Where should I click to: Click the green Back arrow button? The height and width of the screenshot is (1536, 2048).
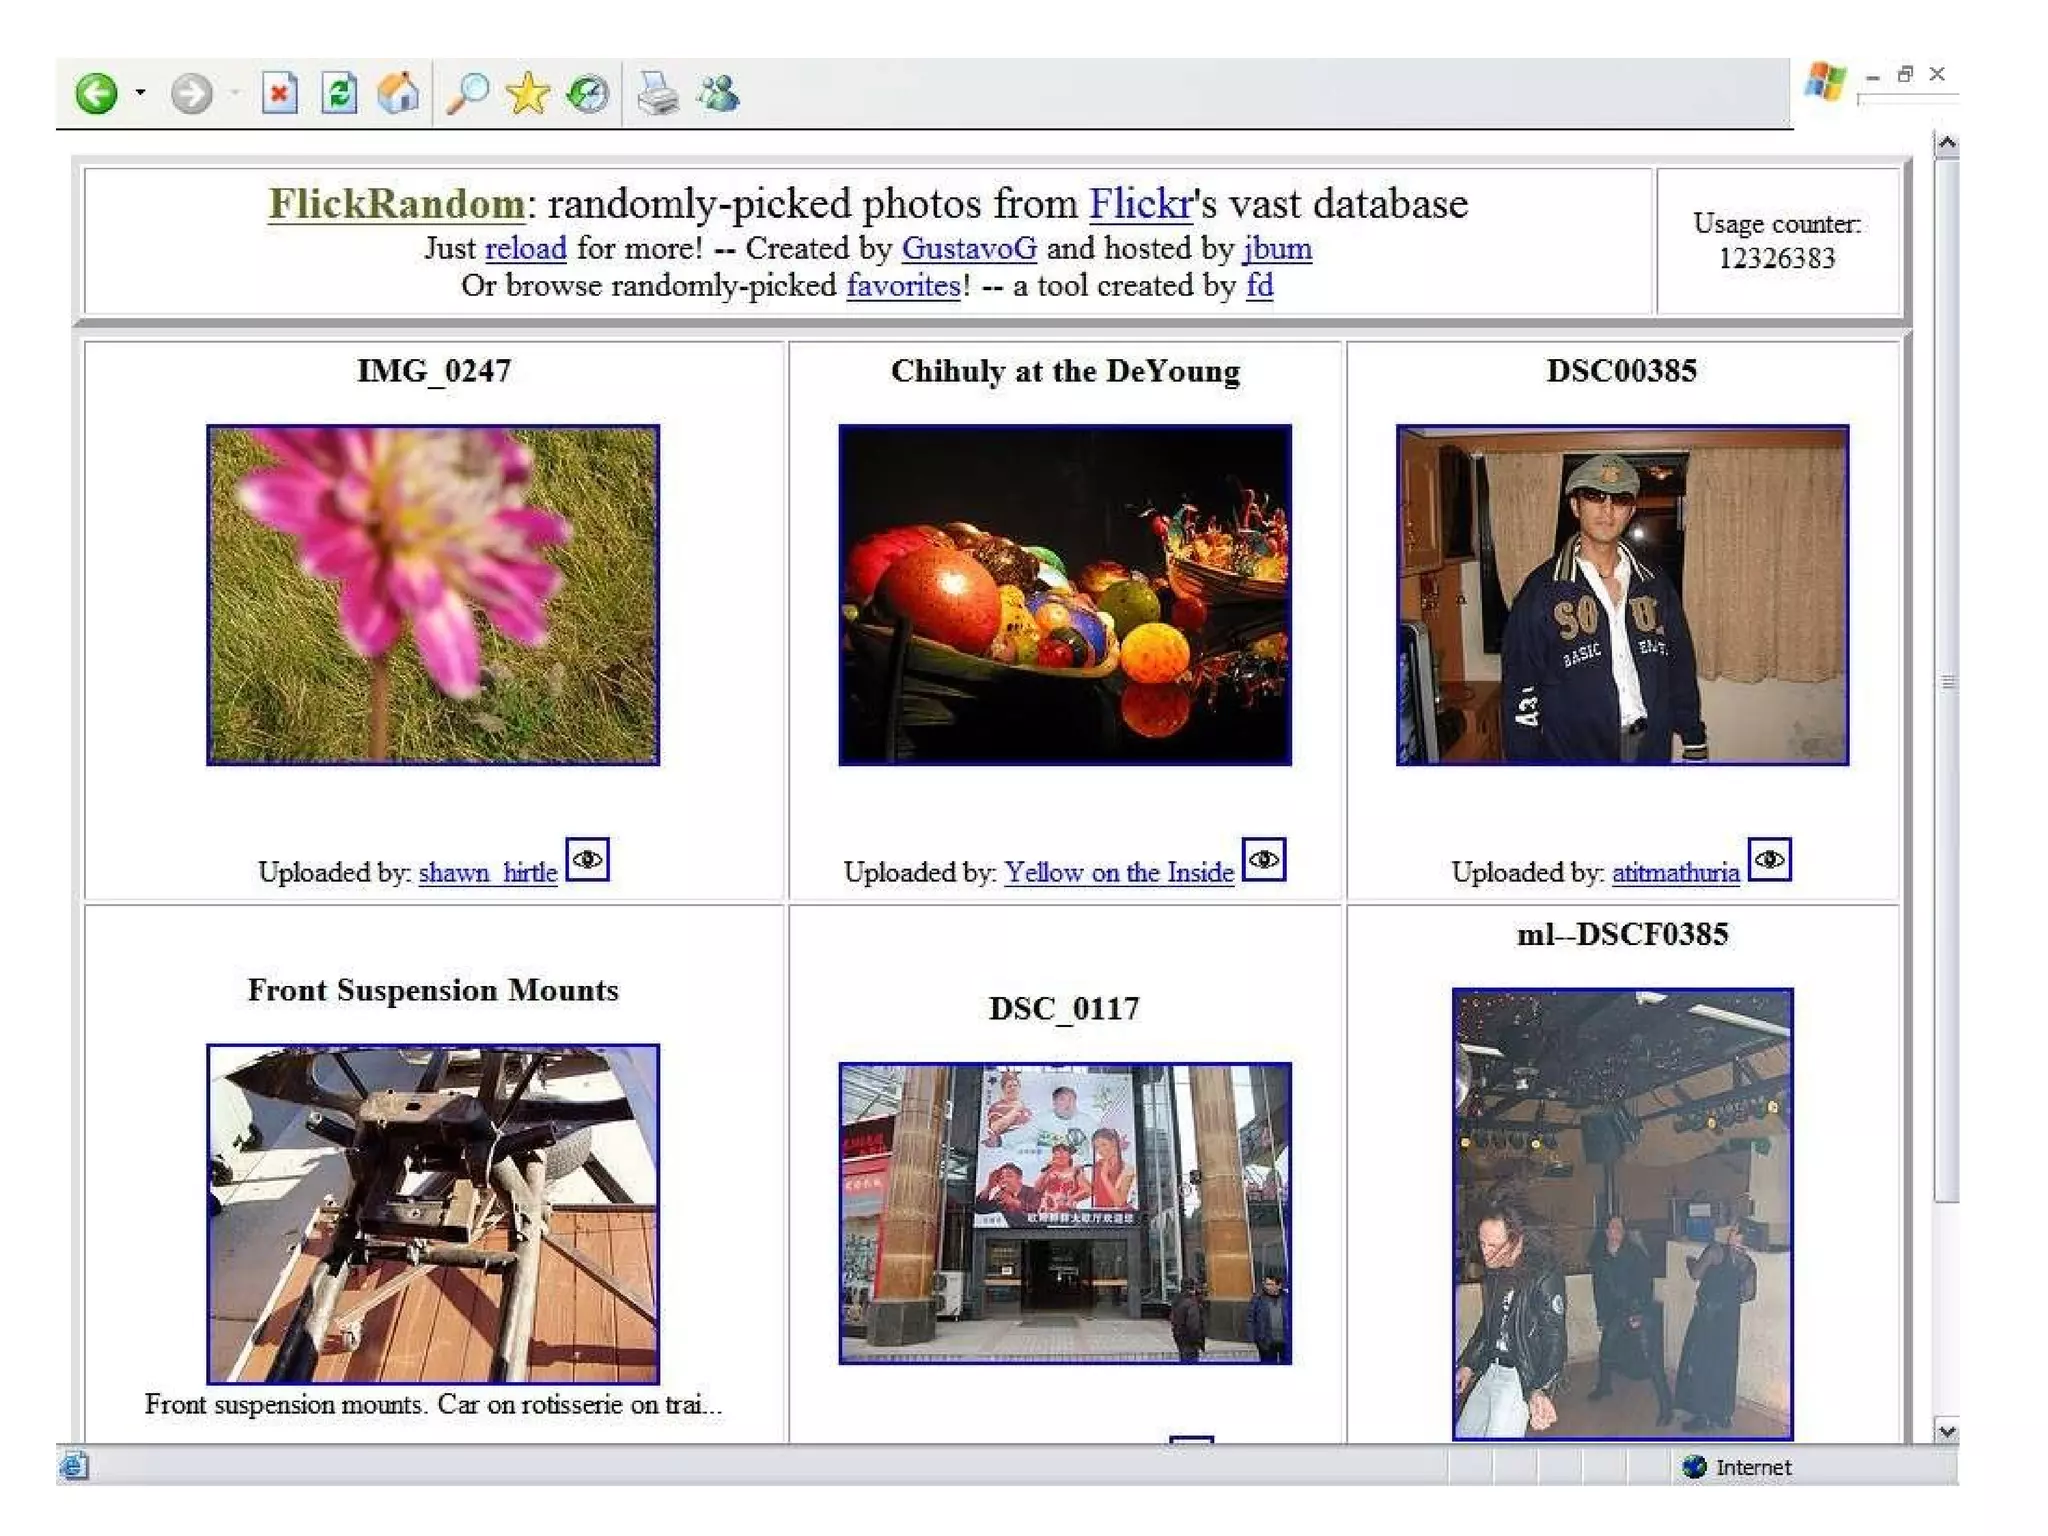pos(96,94)
